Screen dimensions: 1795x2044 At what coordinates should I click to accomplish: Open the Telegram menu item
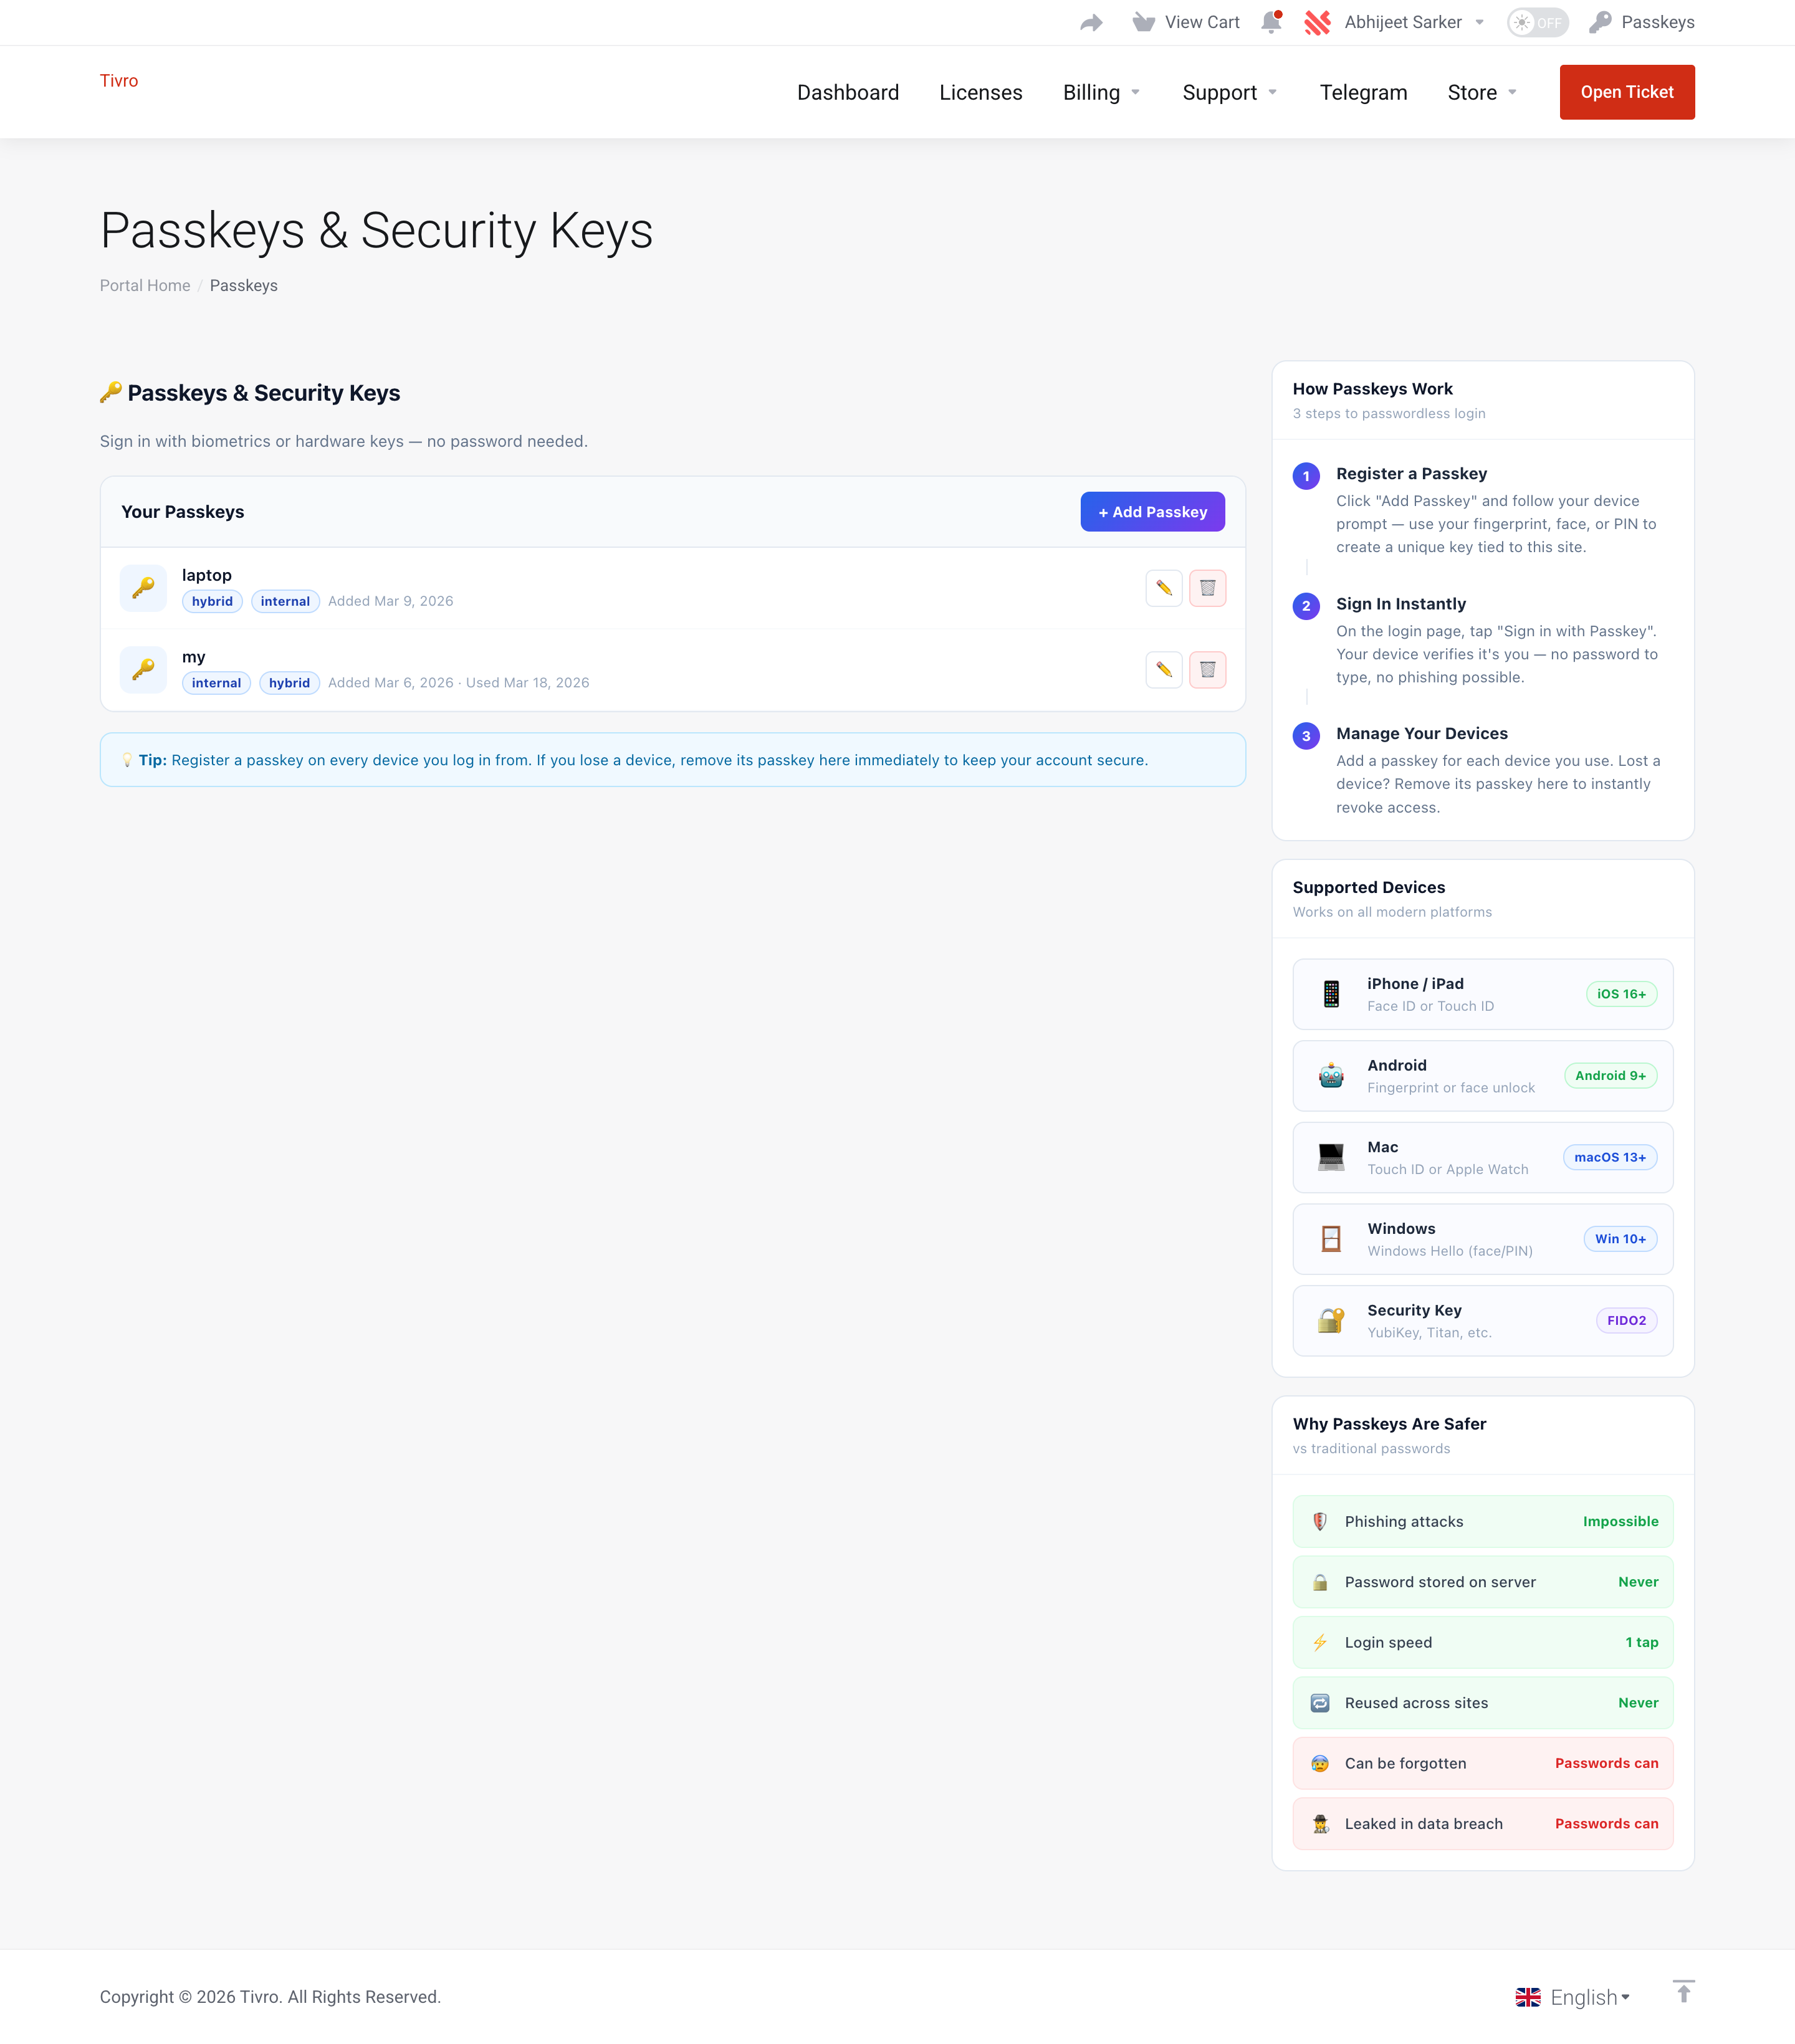click(1362, 92)
